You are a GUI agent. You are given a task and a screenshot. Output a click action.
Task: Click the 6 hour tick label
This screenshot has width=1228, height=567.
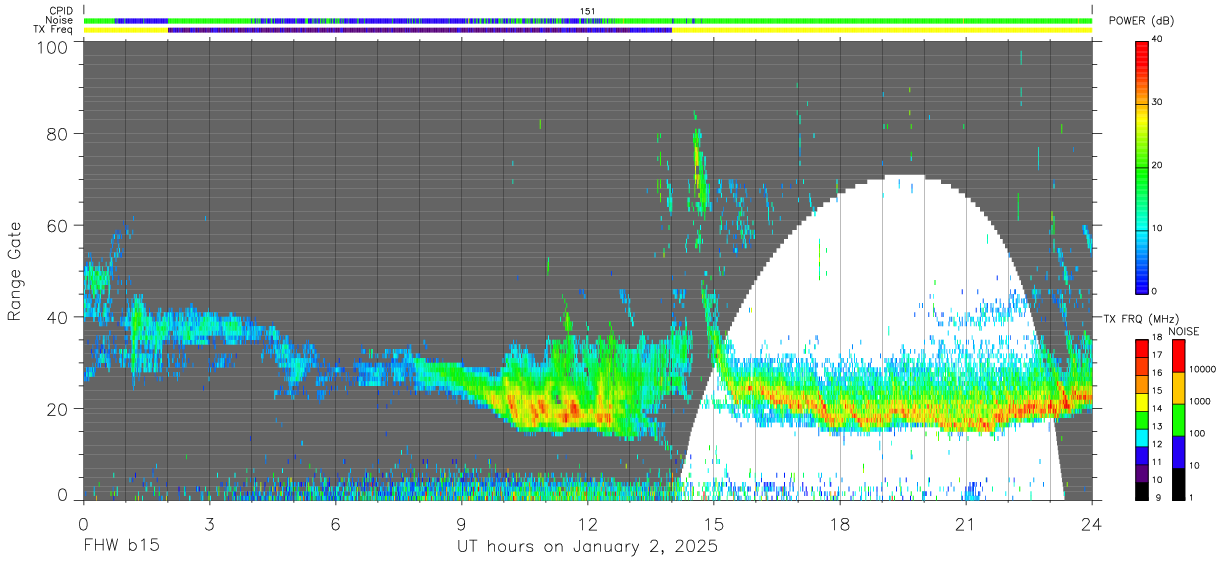[335, 524]
